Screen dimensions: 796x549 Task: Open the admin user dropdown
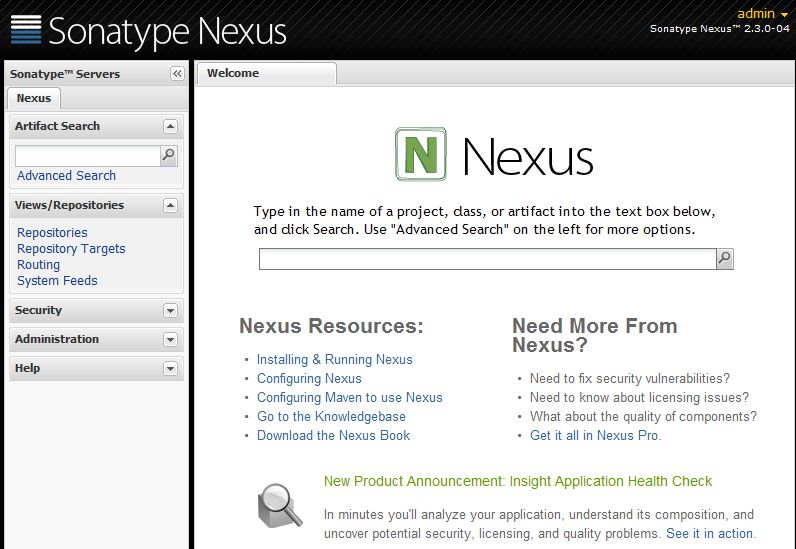pos(762,14)
